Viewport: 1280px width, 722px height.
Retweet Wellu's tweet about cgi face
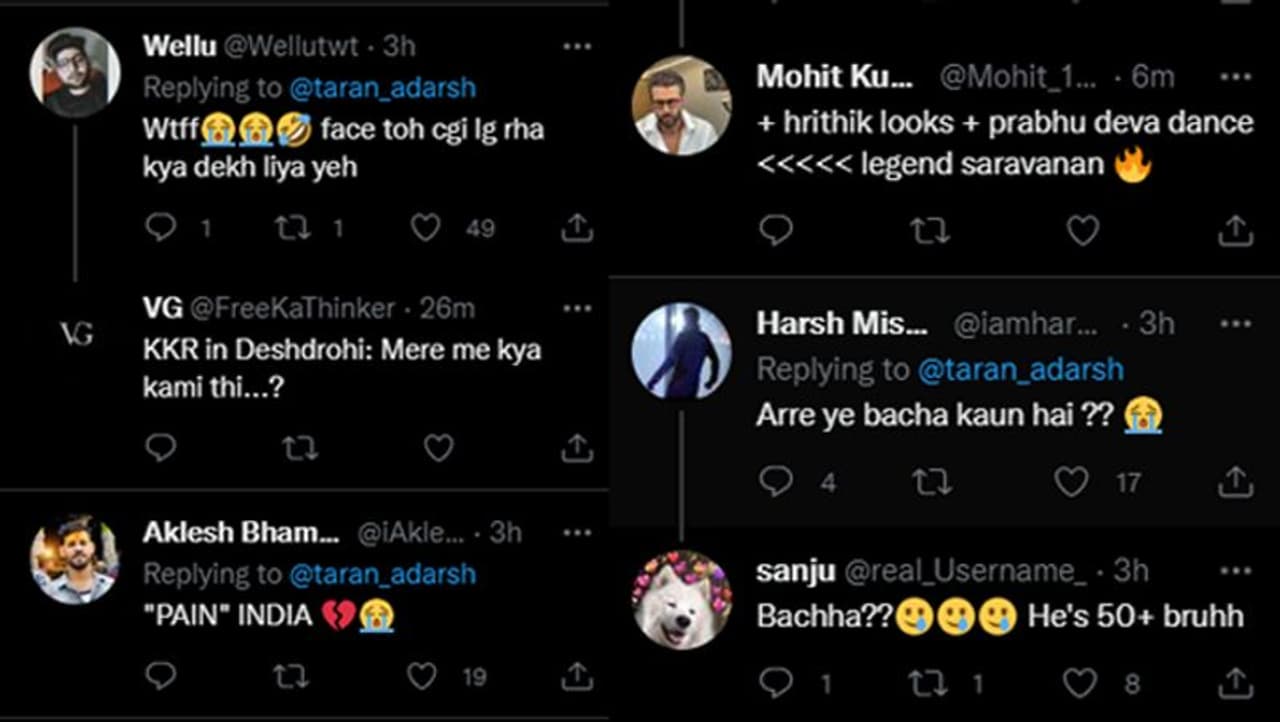point(293,228)
